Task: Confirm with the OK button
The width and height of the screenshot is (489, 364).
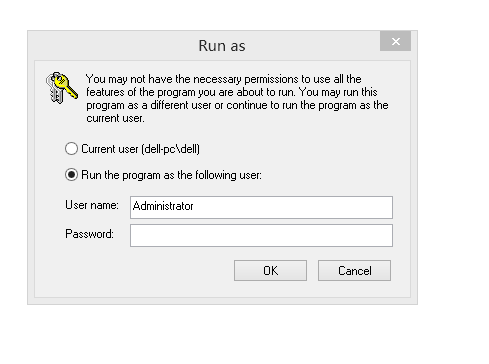Action: (270, 271)
